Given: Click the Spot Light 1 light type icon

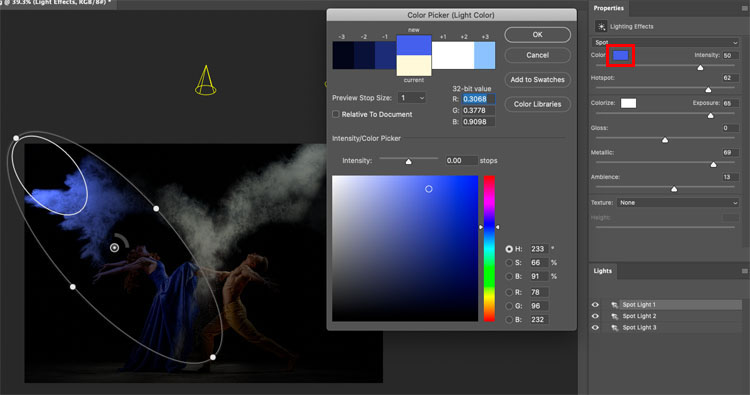Looking at the screenshot, I should coord(614,305).
